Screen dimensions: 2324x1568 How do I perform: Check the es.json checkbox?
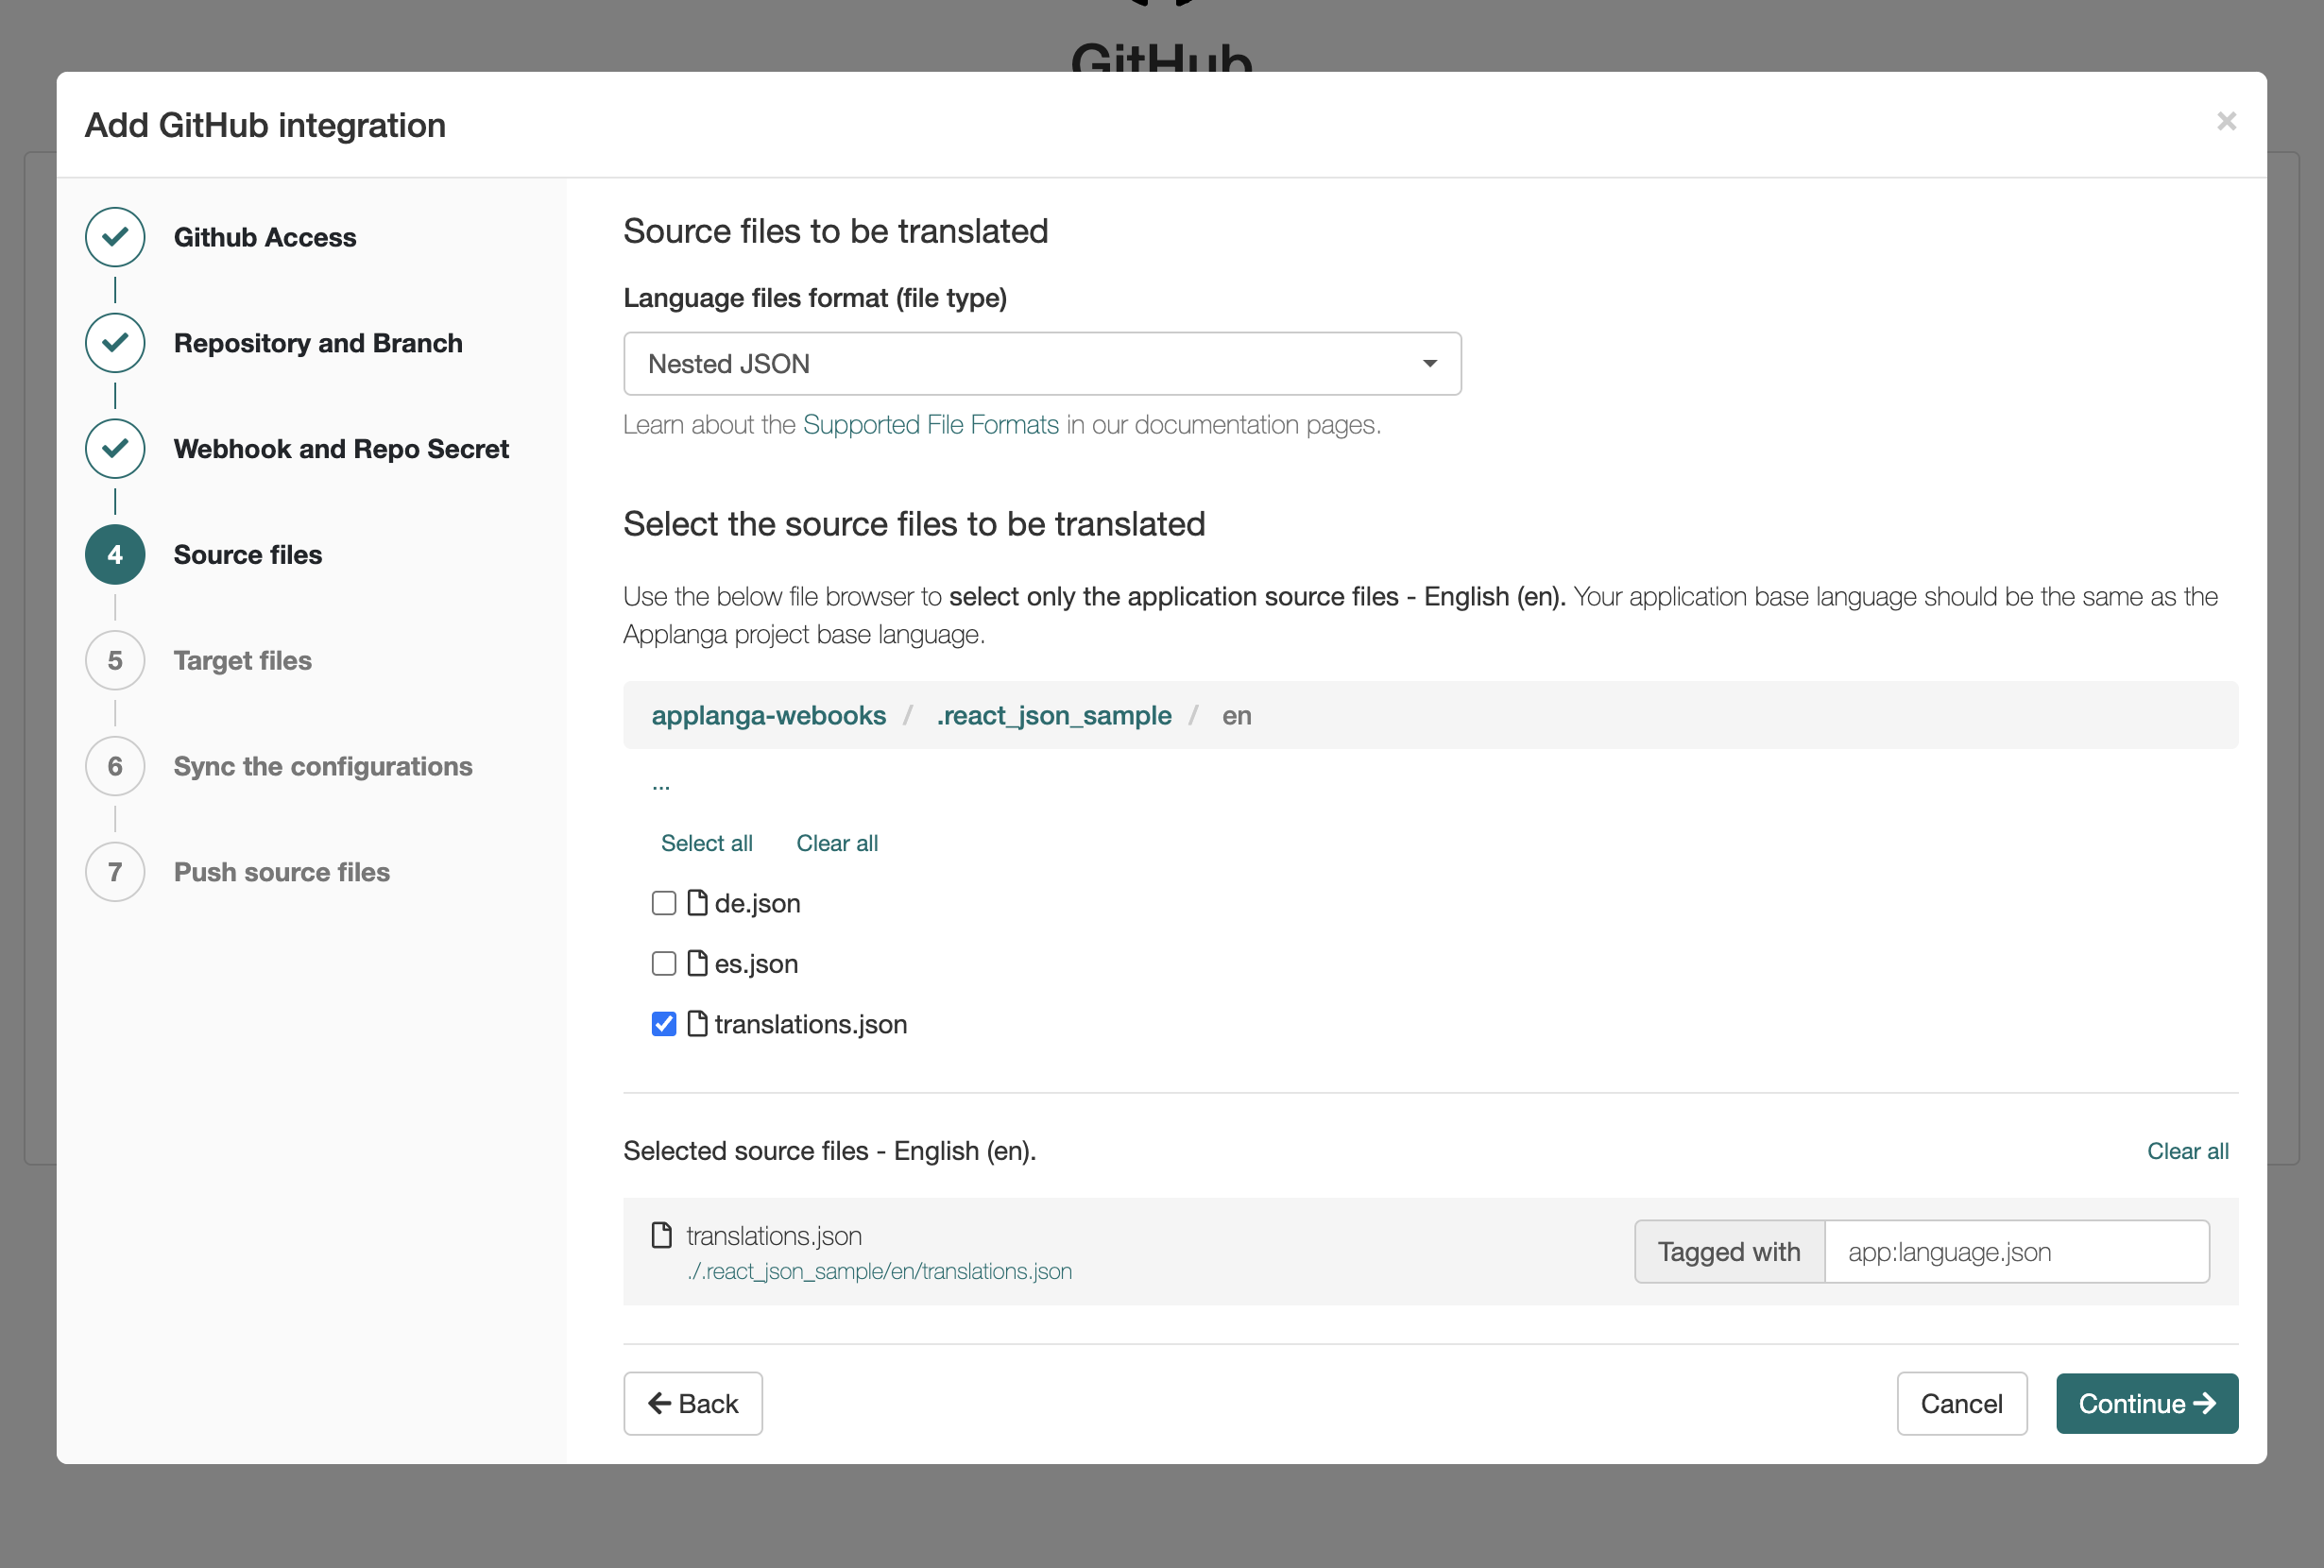point(664,964)
